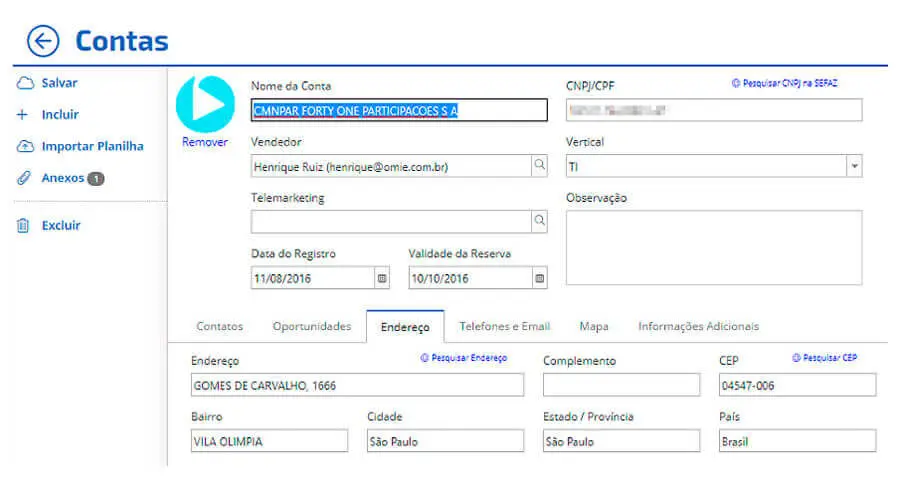Click the Incluir plus icon

[x=22, y=115]
